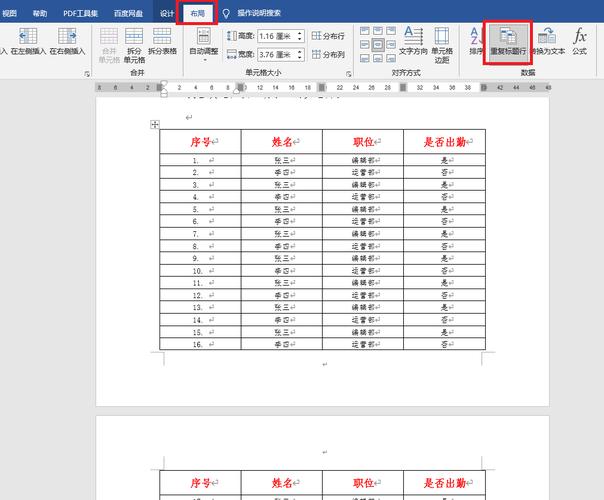Click the 姓名 header on the second page
This screenshot has width=604, height=500.
pos(282,483)
